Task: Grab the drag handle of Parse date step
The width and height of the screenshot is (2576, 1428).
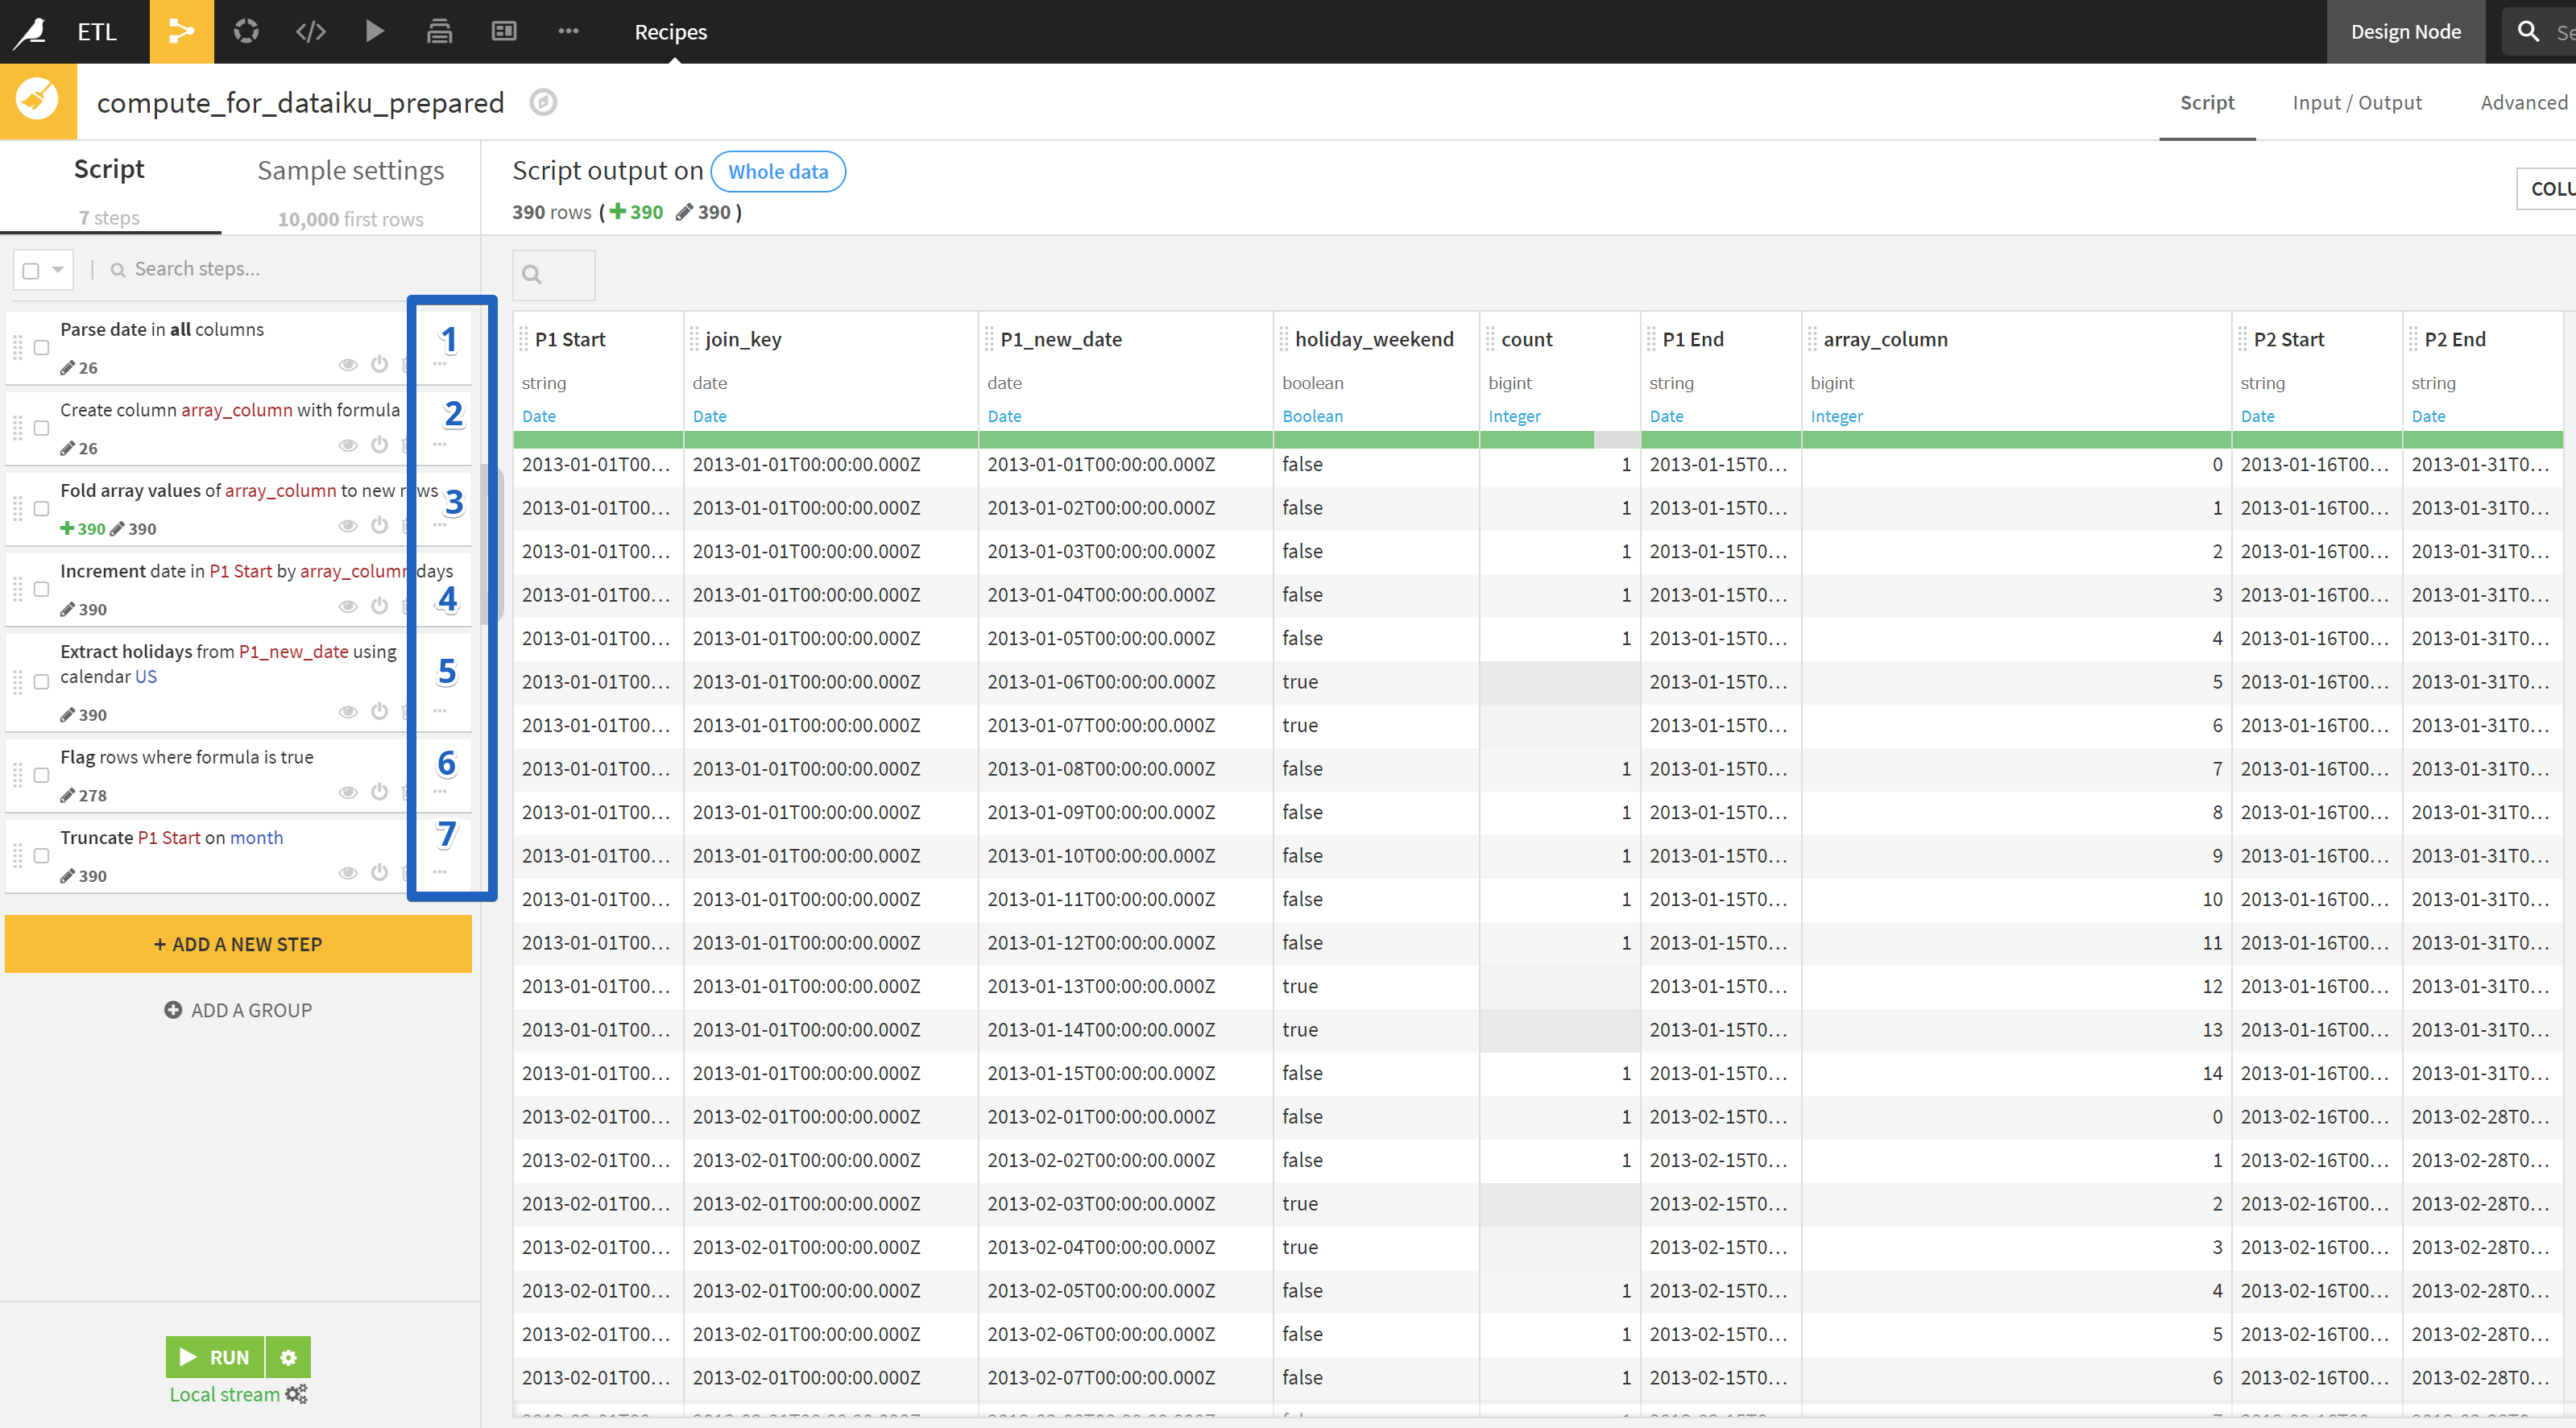Action: [17, 348]
